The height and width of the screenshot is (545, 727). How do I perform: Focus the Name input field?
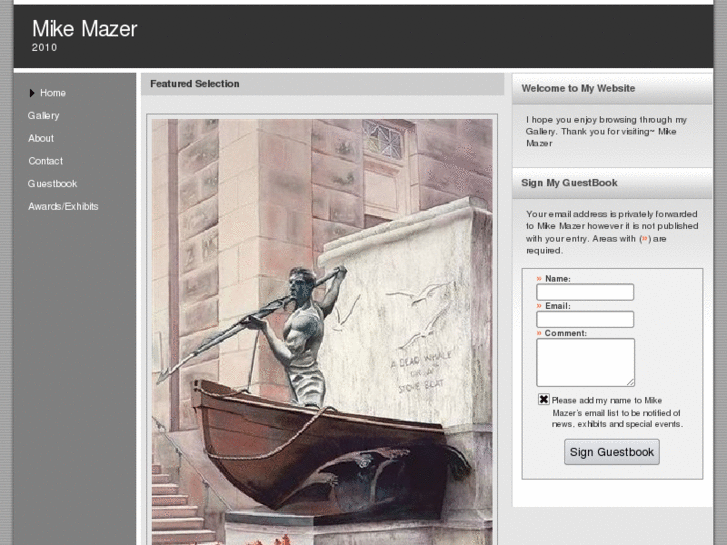point(585,292)
